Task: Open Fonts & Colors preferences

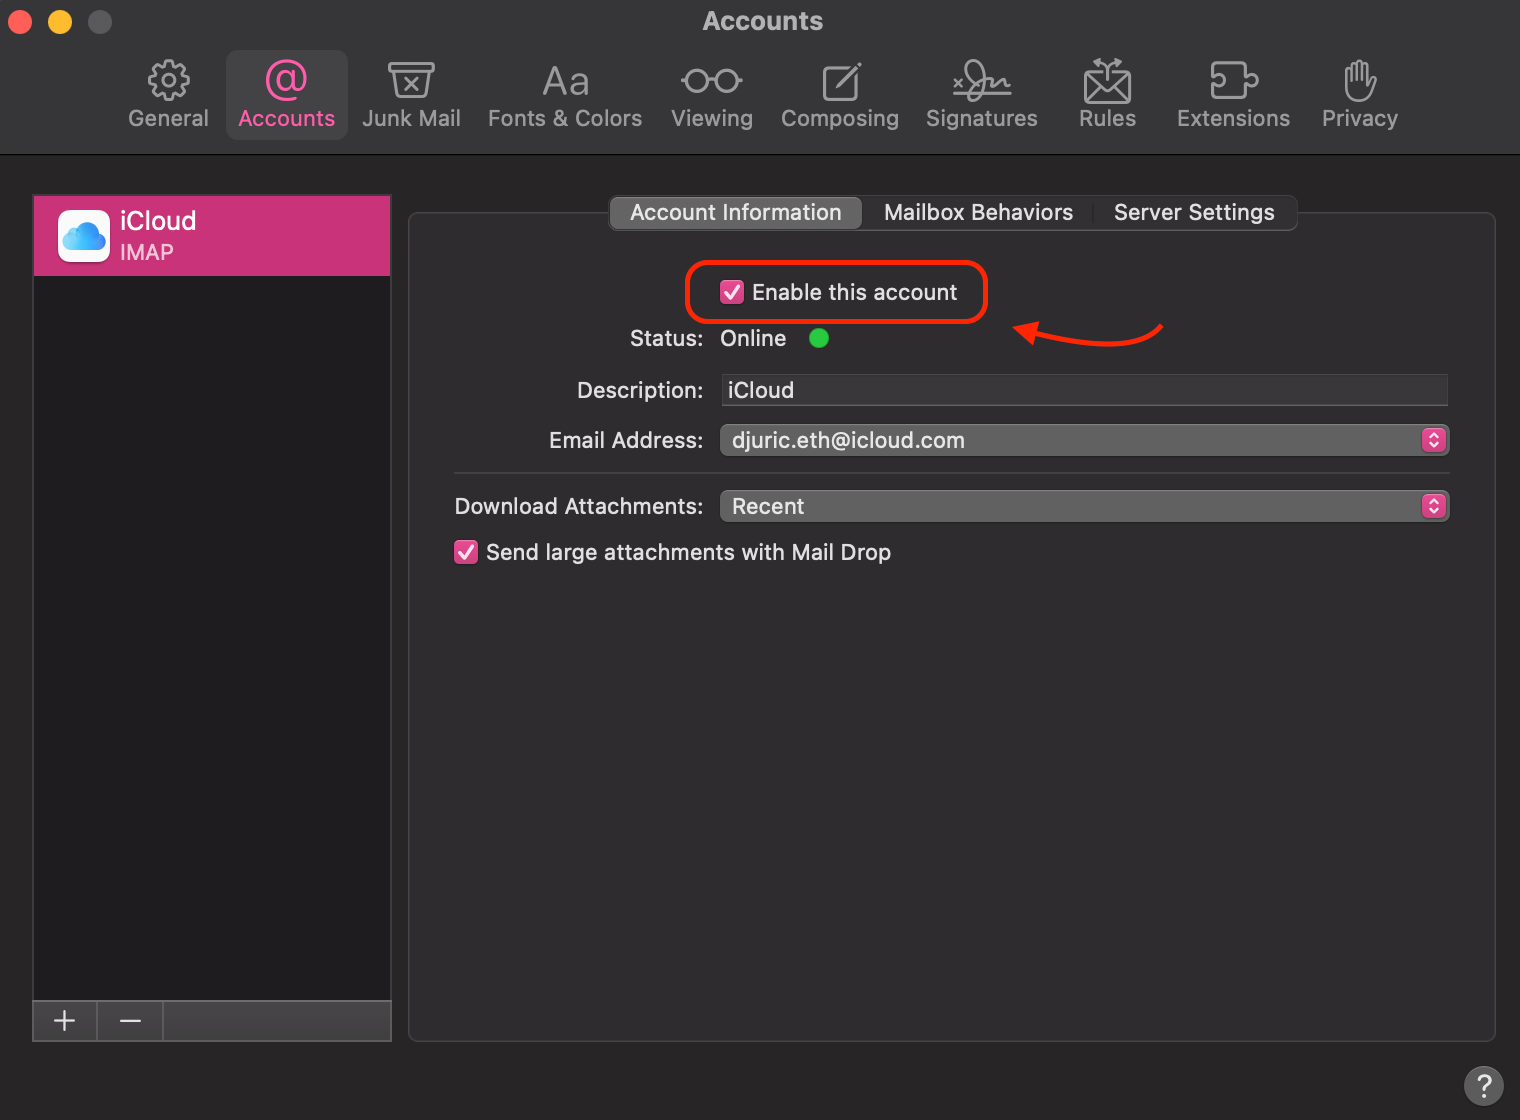Action: (x=565, y=95)
